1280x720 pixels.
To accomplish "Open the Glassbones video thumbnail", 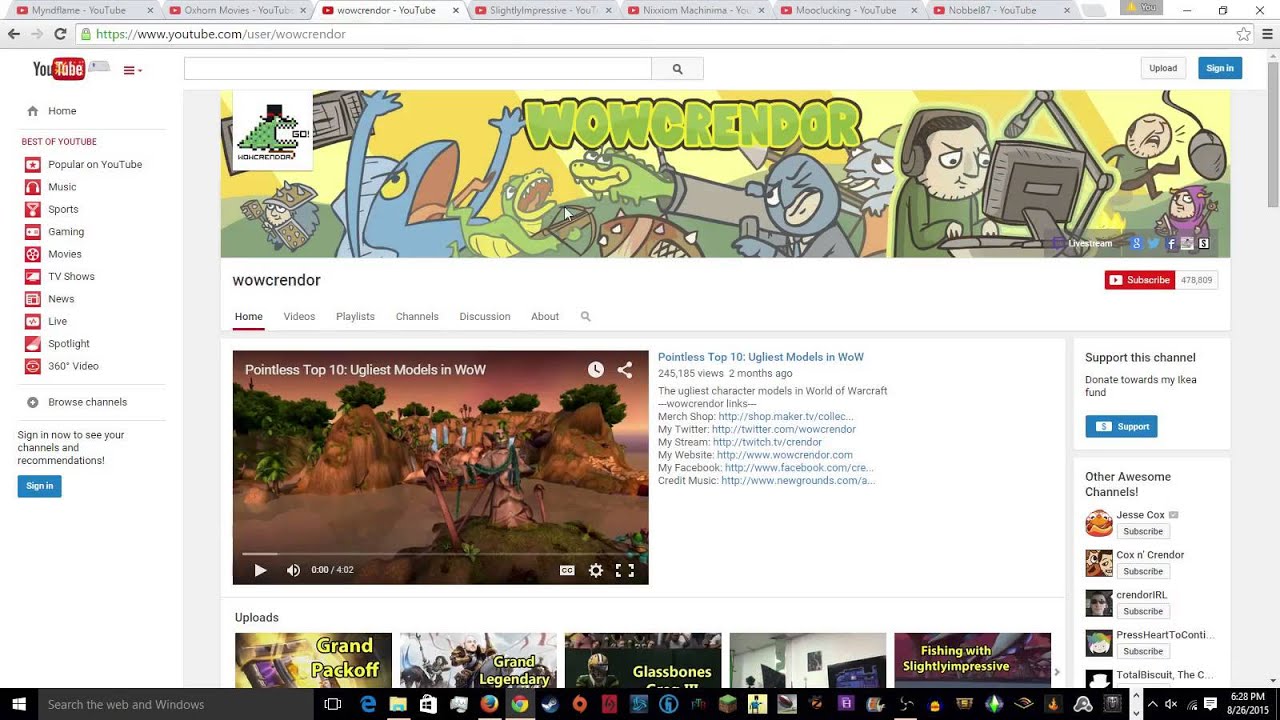I will click(x=643, y=660).
